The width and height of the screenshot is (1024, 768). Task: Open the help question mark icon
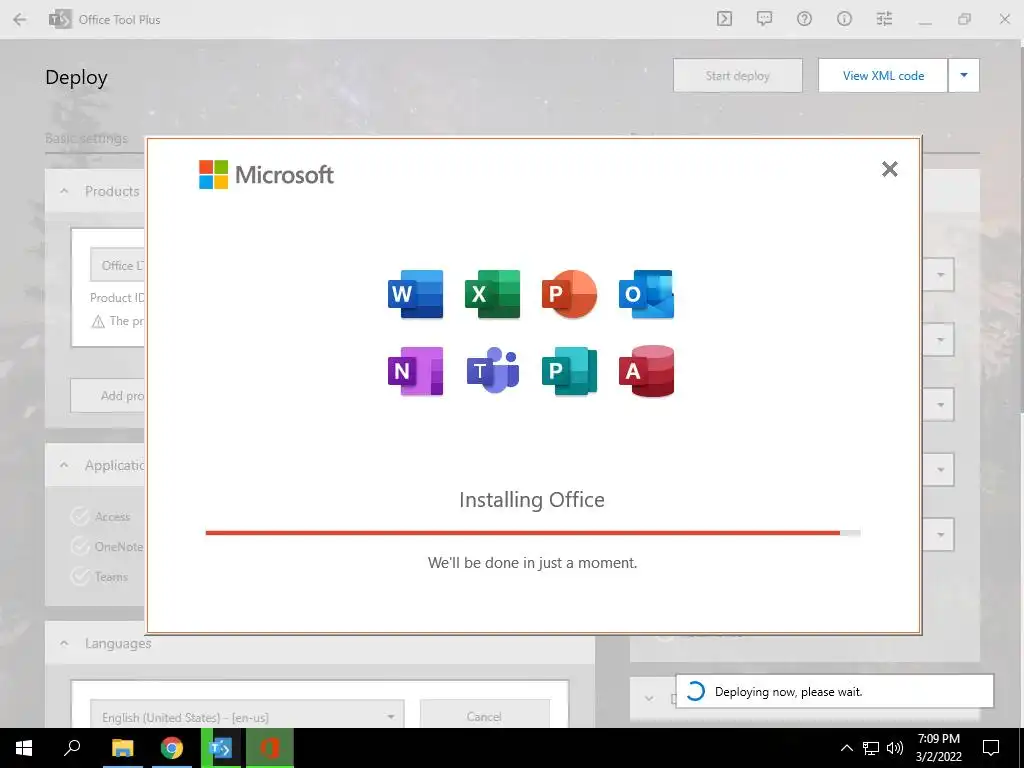pos(804,19)
